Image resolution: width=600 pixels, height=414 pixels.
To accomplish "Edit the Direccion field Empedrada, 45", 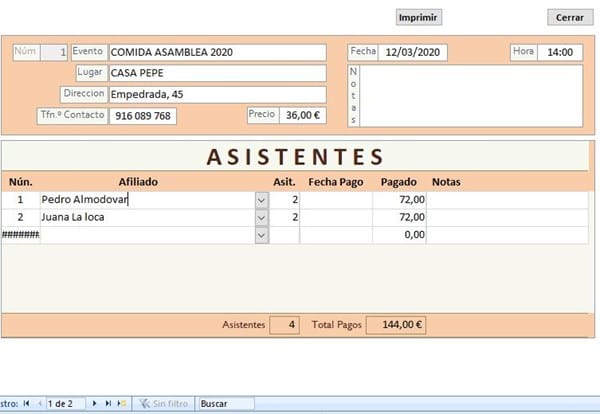I will [x=217, y=95].
